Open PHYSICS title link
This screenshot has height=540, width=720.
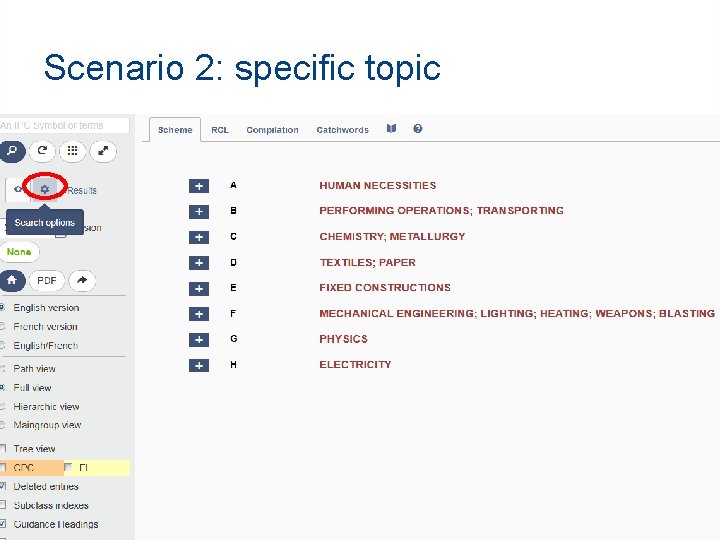(343, 339)
